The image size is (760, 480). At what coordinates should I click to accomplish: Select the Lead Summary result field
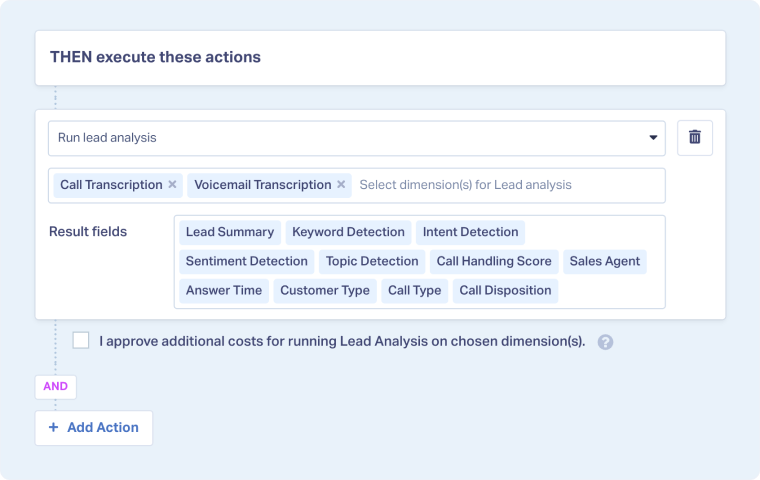[229, 232]
